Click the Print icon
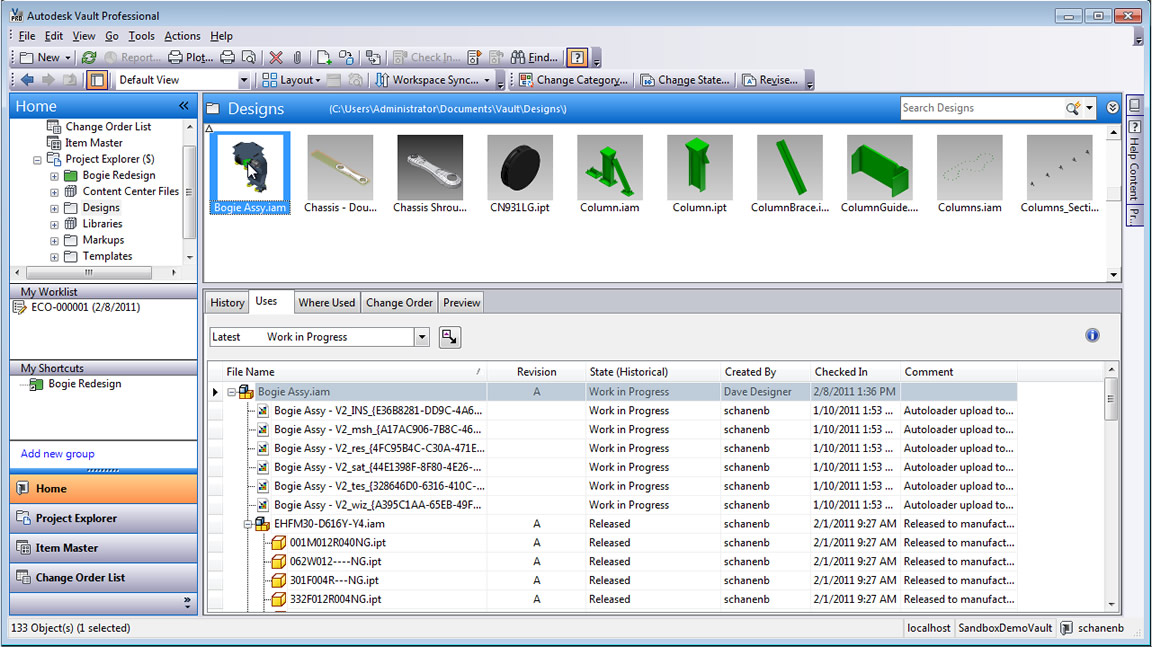 (x=228, y=57)
